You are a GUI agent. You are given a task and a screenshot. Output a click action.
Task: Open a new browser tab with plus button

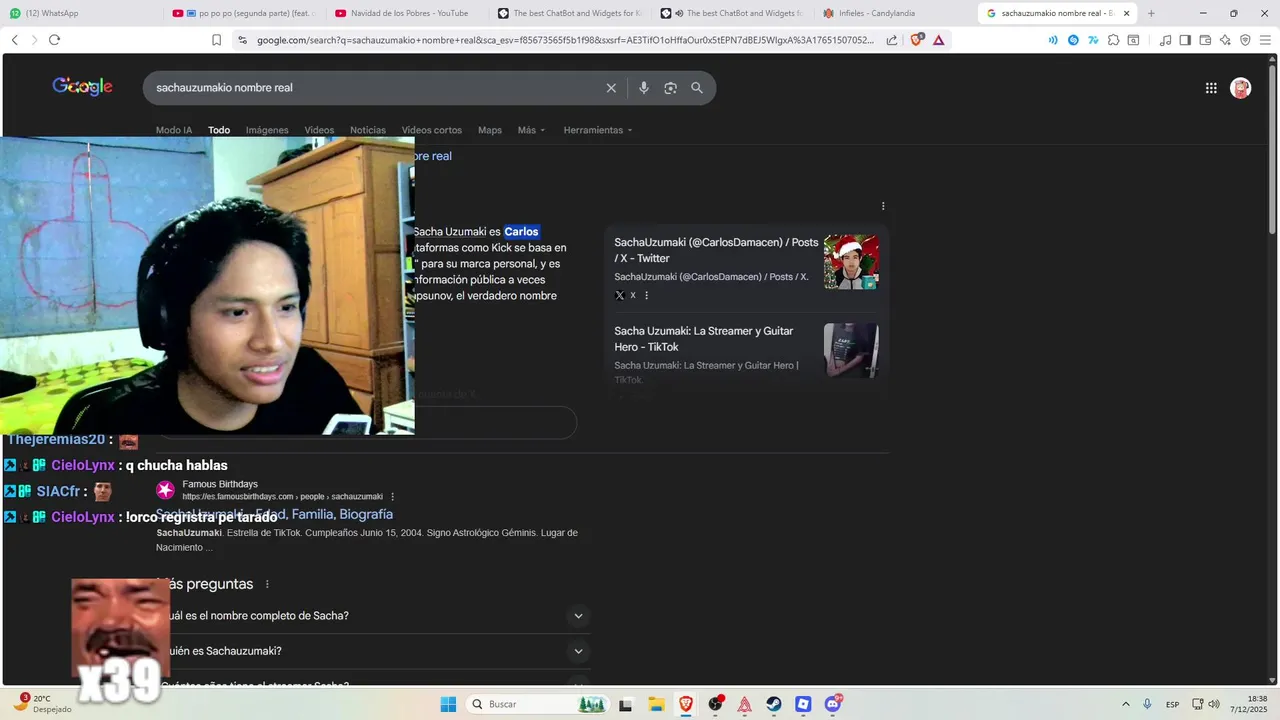point(1151,13)
